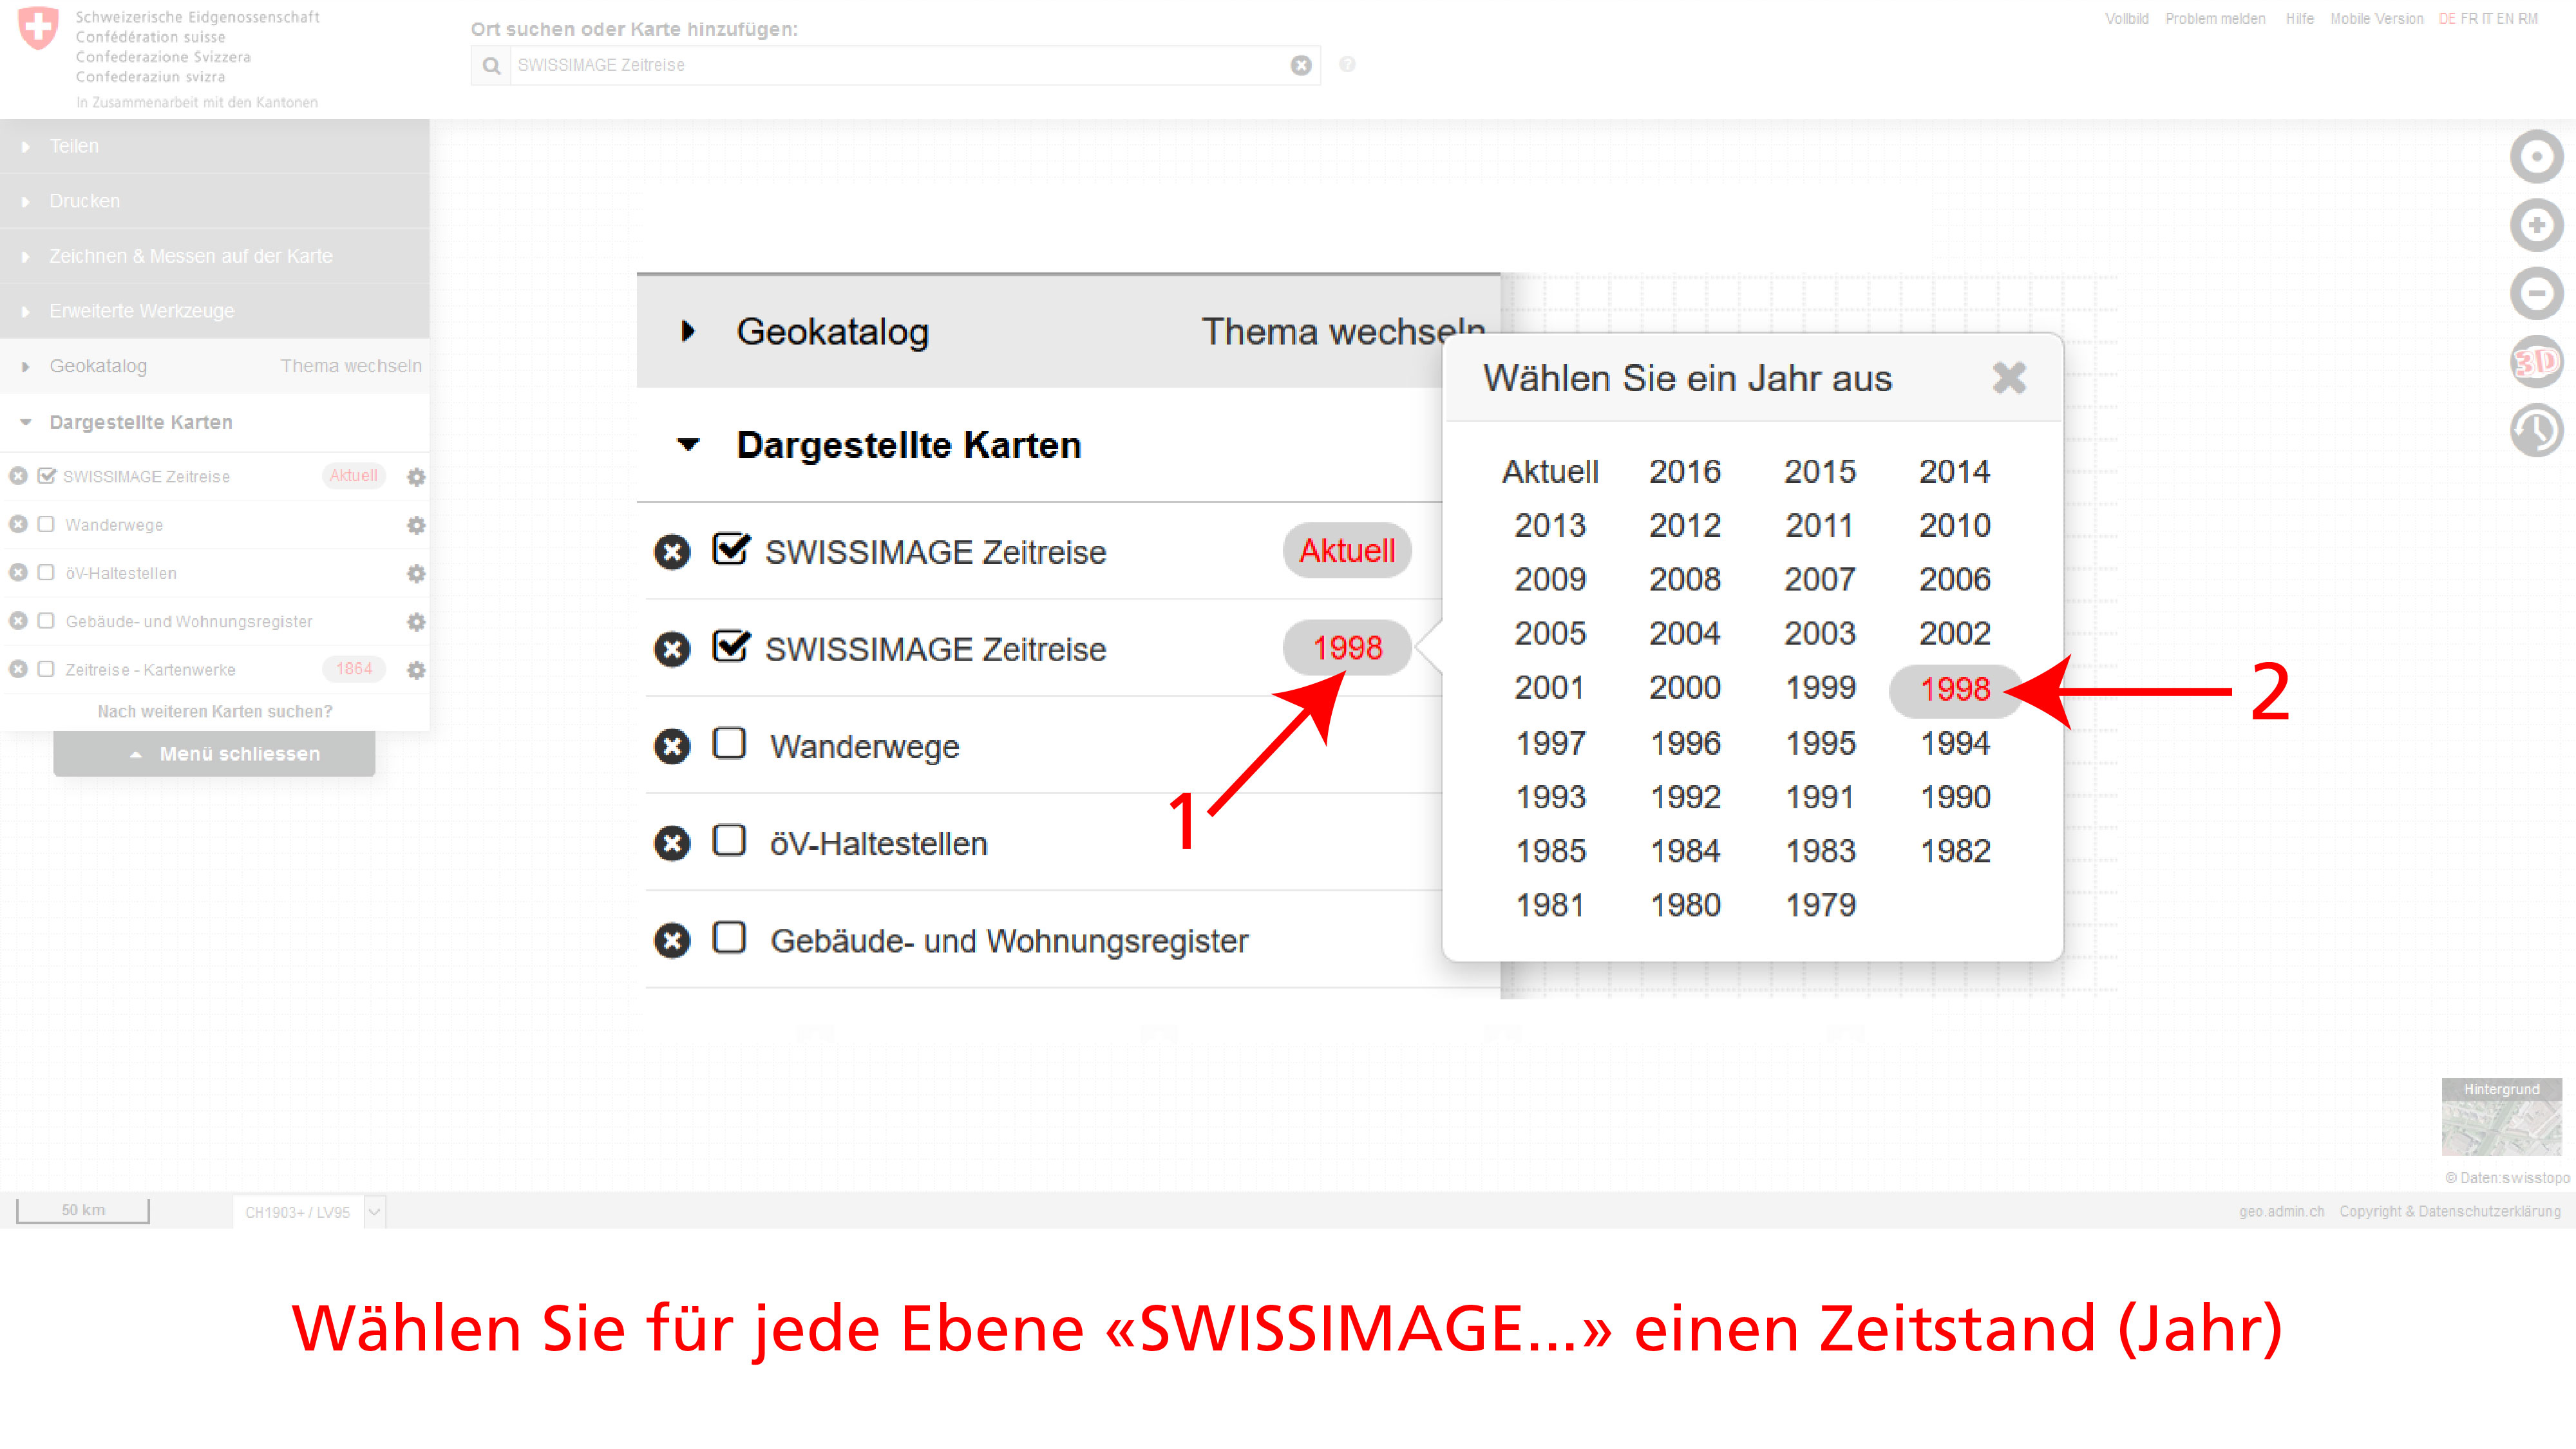
Task: Select year 2005 in the popup
Action: [x=1549, y=633]
